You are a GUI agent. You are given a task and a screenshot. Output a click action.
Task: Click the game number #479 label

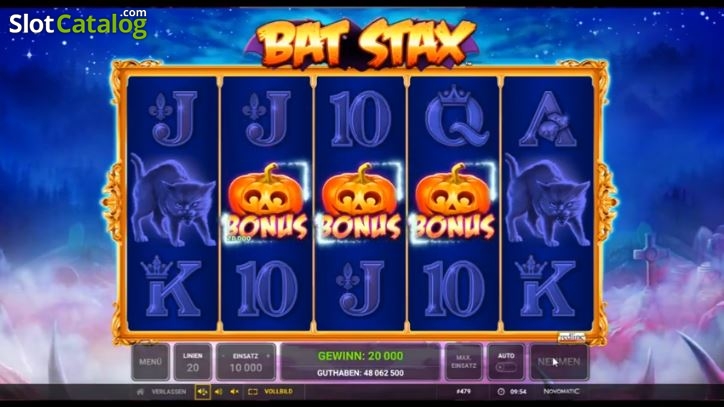point(463,392)
